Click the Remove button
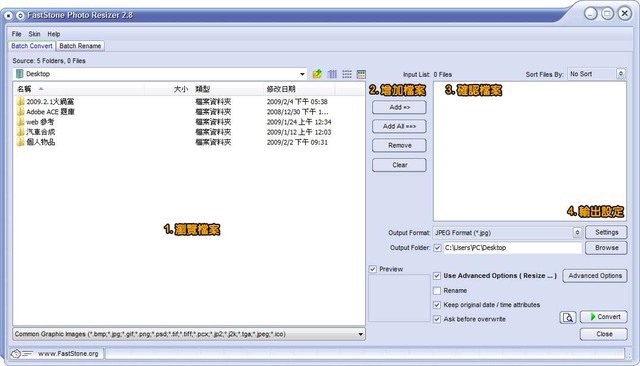 click(399, 146)
